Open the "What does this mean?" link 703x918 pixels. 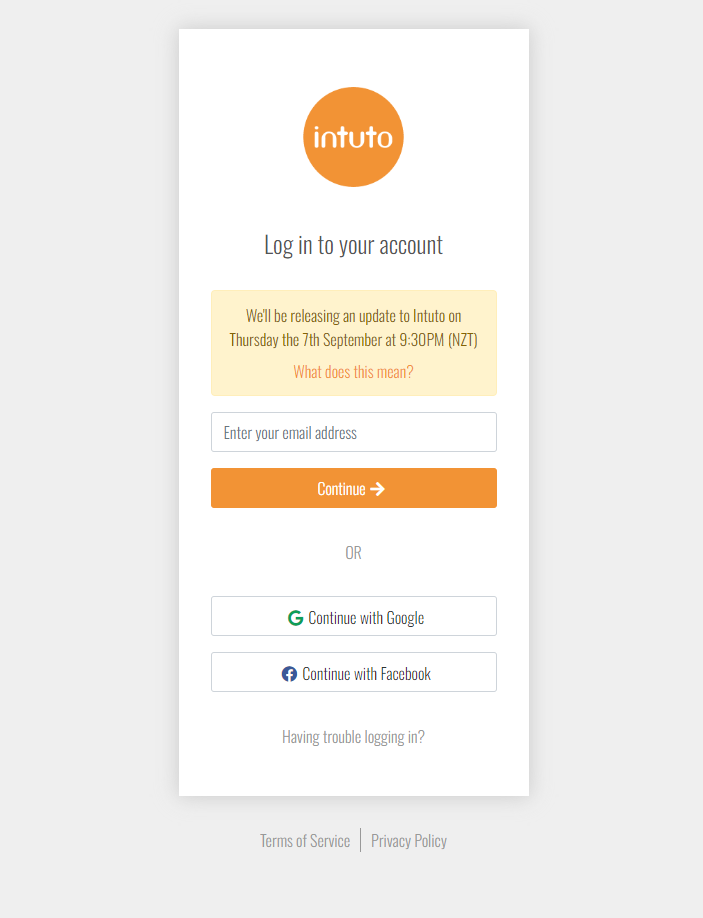point(353,371)
